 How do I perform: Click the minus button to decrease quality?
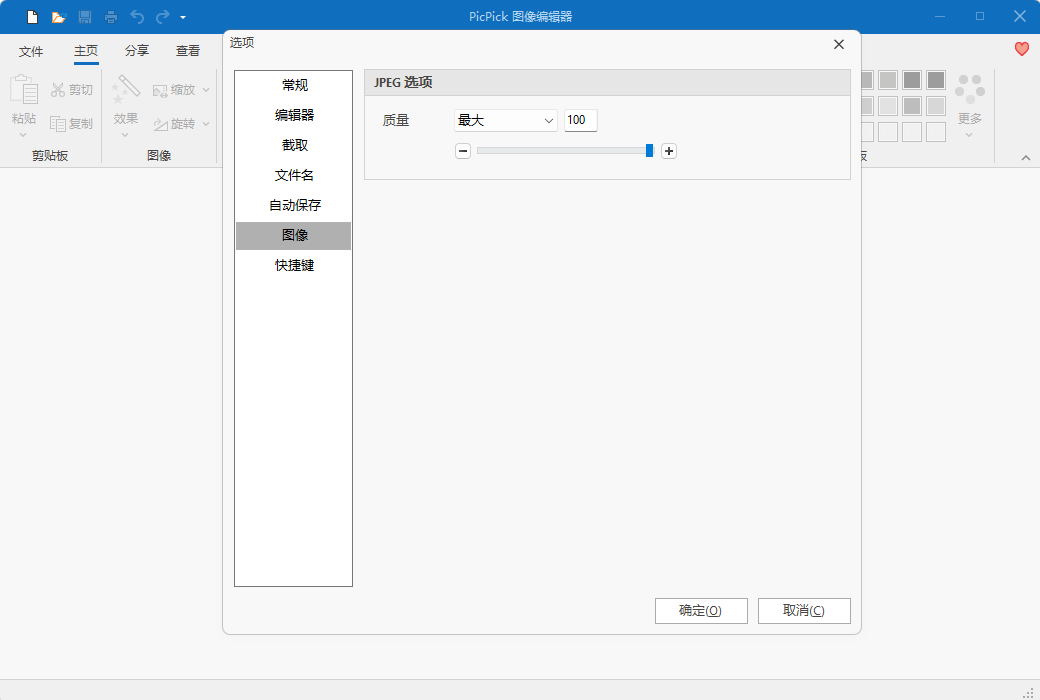tap(463, 151)
